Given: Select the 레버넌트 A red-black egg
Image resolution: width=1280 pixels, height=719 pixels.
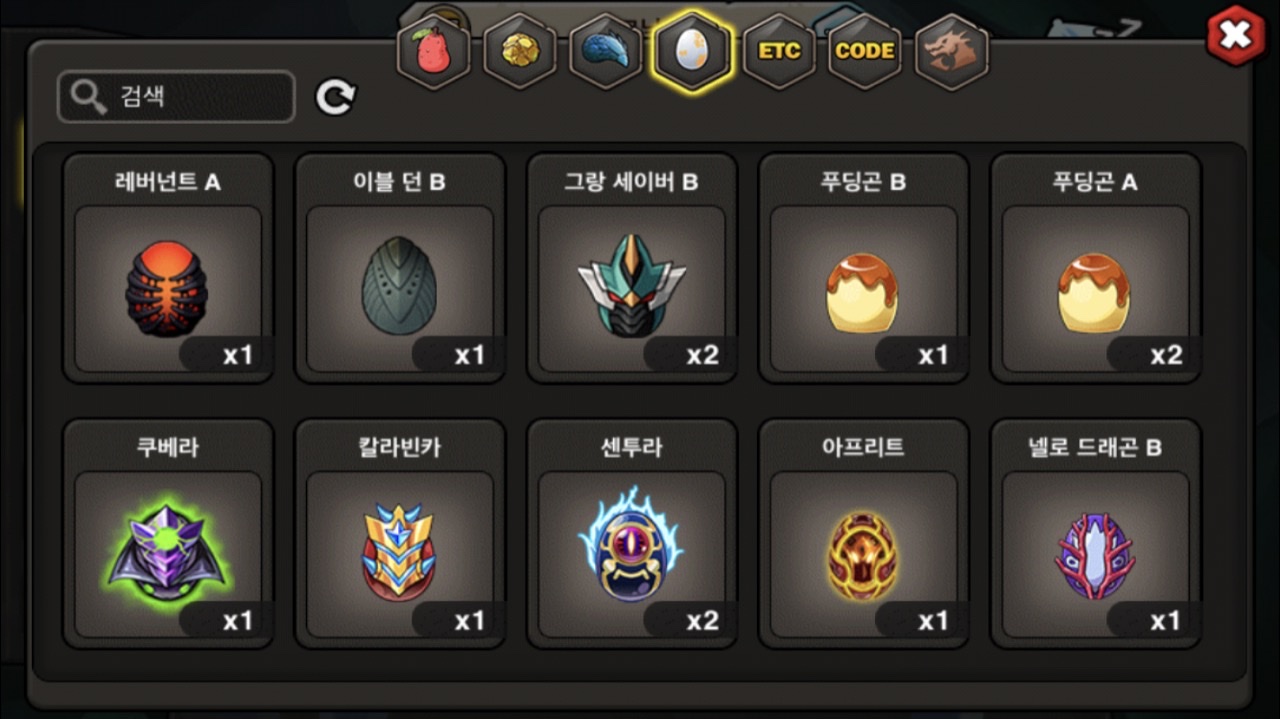Looking at the screenshot, I should pos(168,268).
